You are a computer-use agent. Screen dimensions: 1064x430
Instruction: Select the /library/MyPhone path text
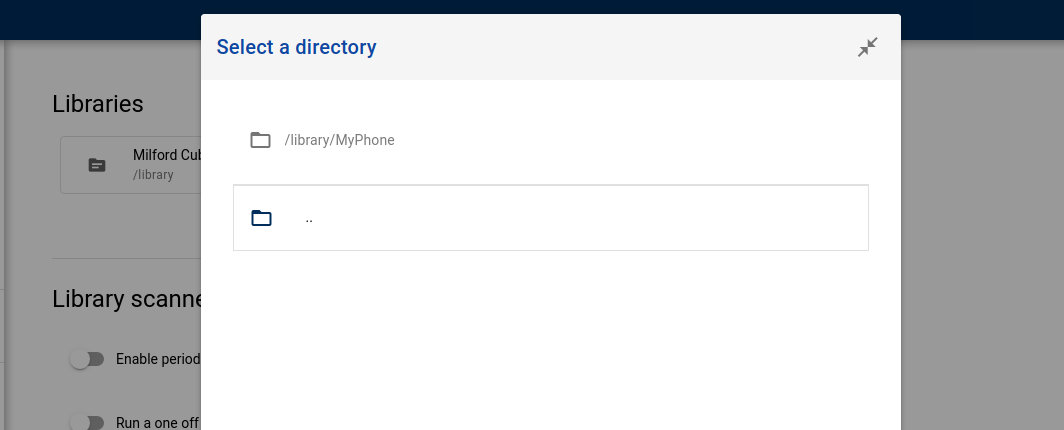pyautogui.click(x=339, y=140)
